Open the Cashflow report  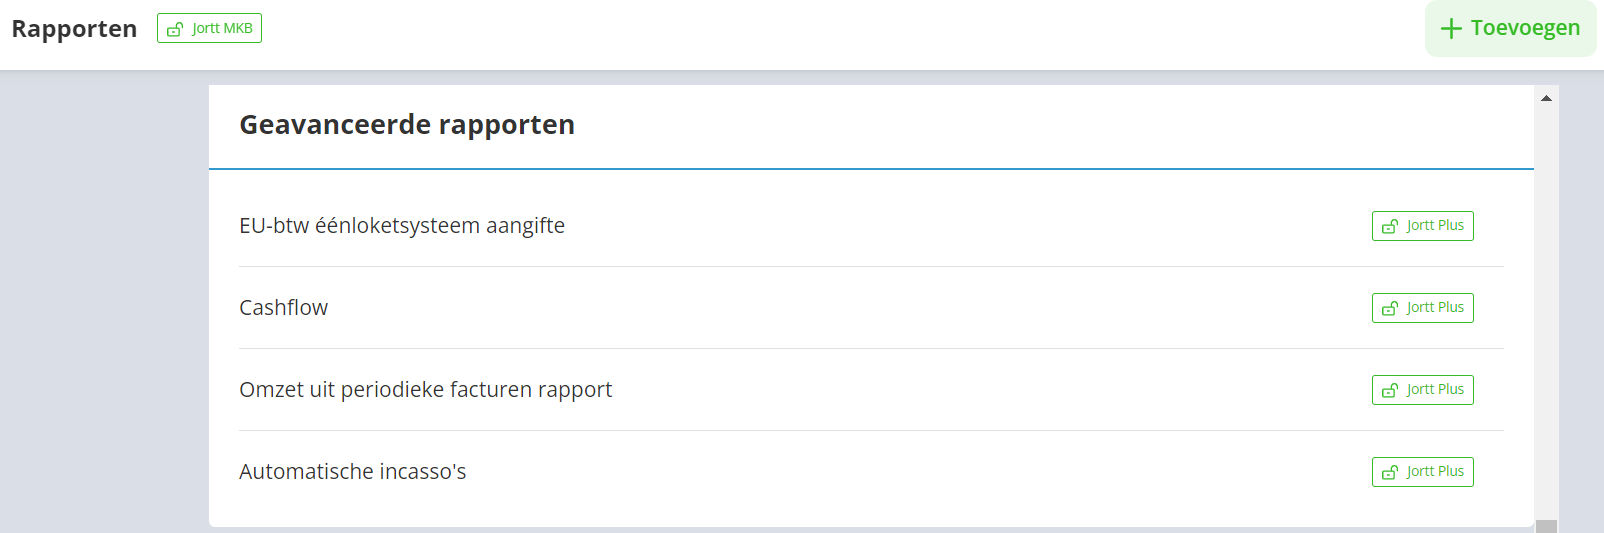click(x=283, y=308)
